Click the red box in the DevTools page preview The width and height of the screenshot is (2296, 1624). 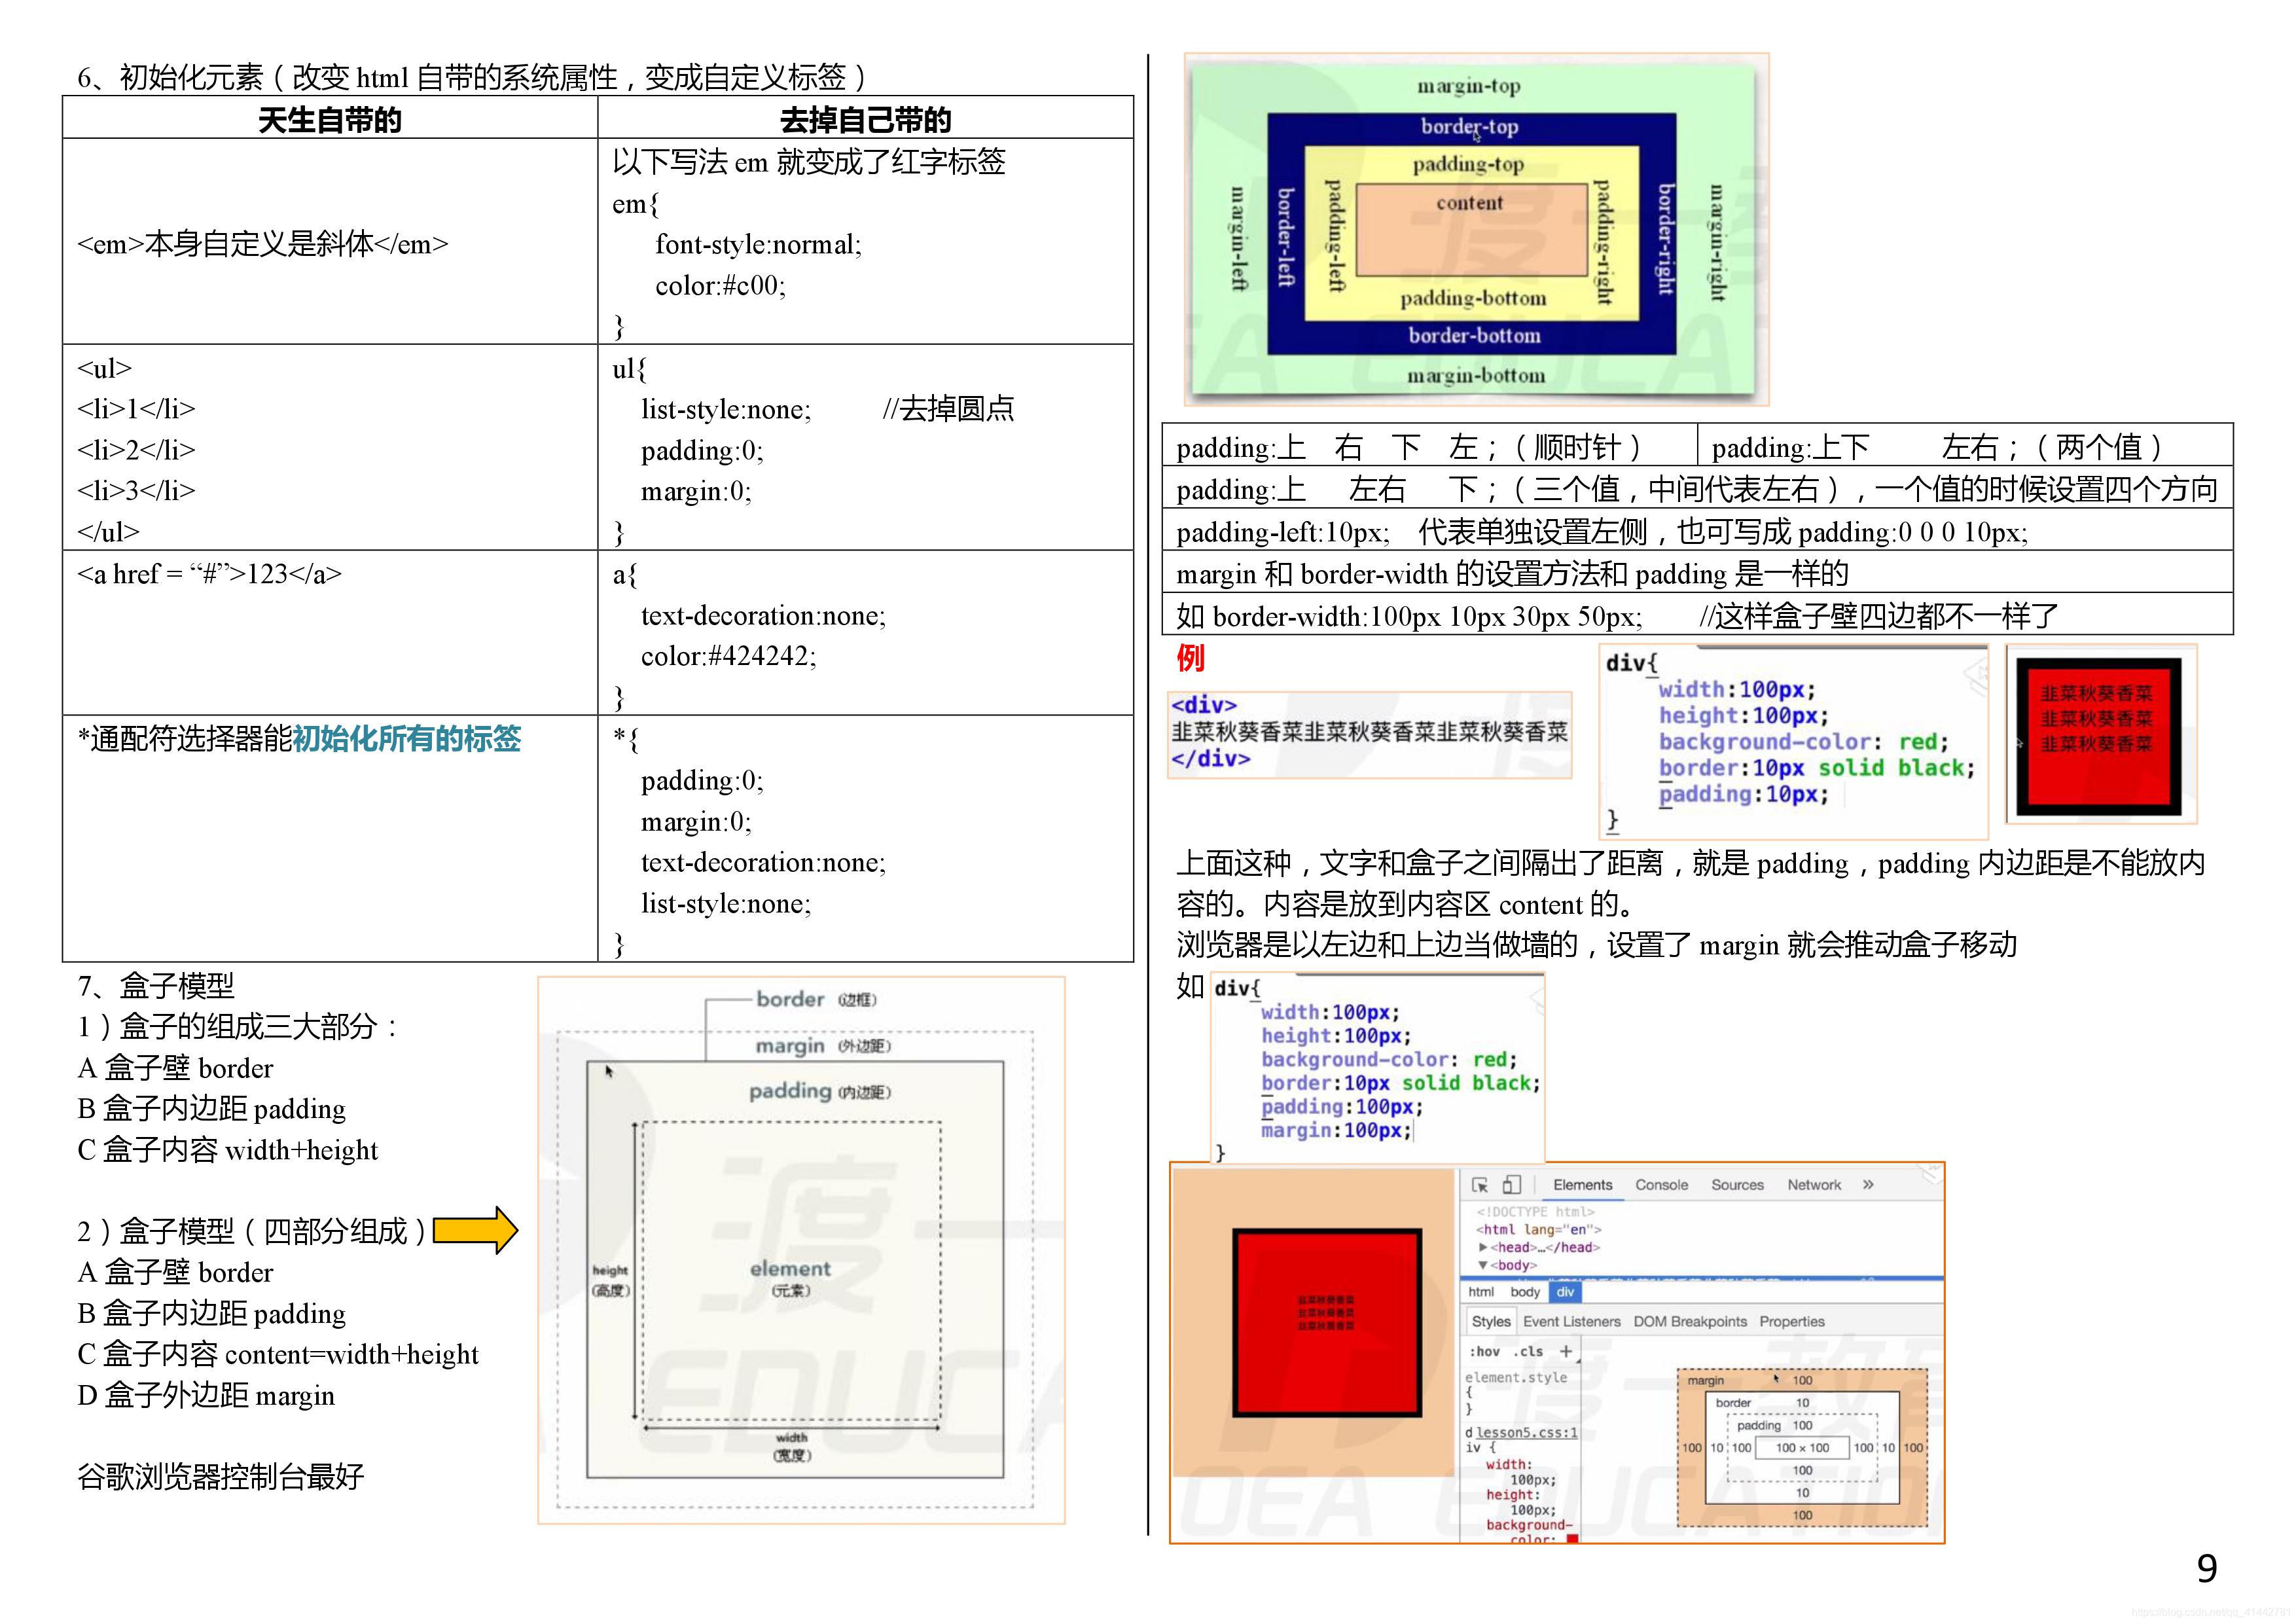click(x=1327, y=1323)
